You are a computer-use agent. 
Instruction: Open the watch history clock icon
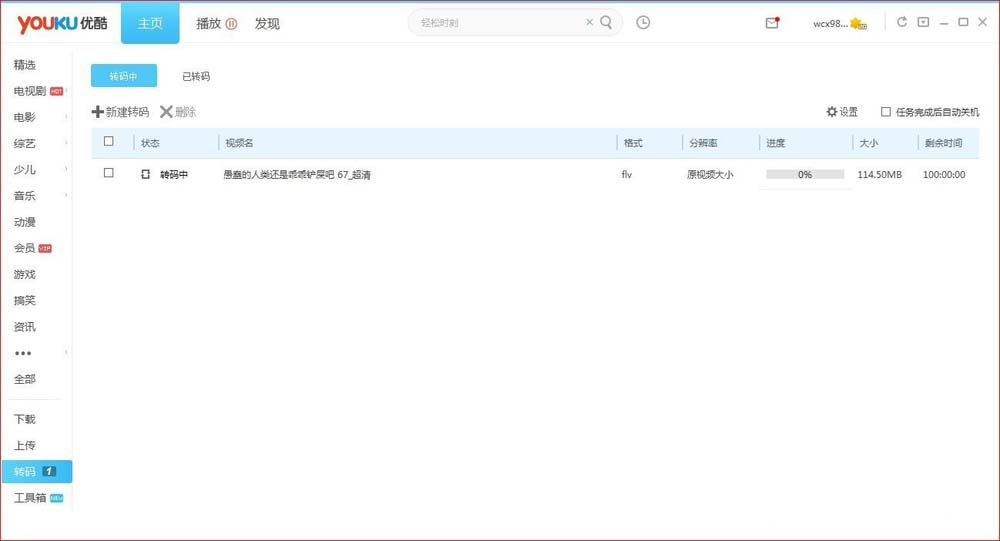[643, 23]
